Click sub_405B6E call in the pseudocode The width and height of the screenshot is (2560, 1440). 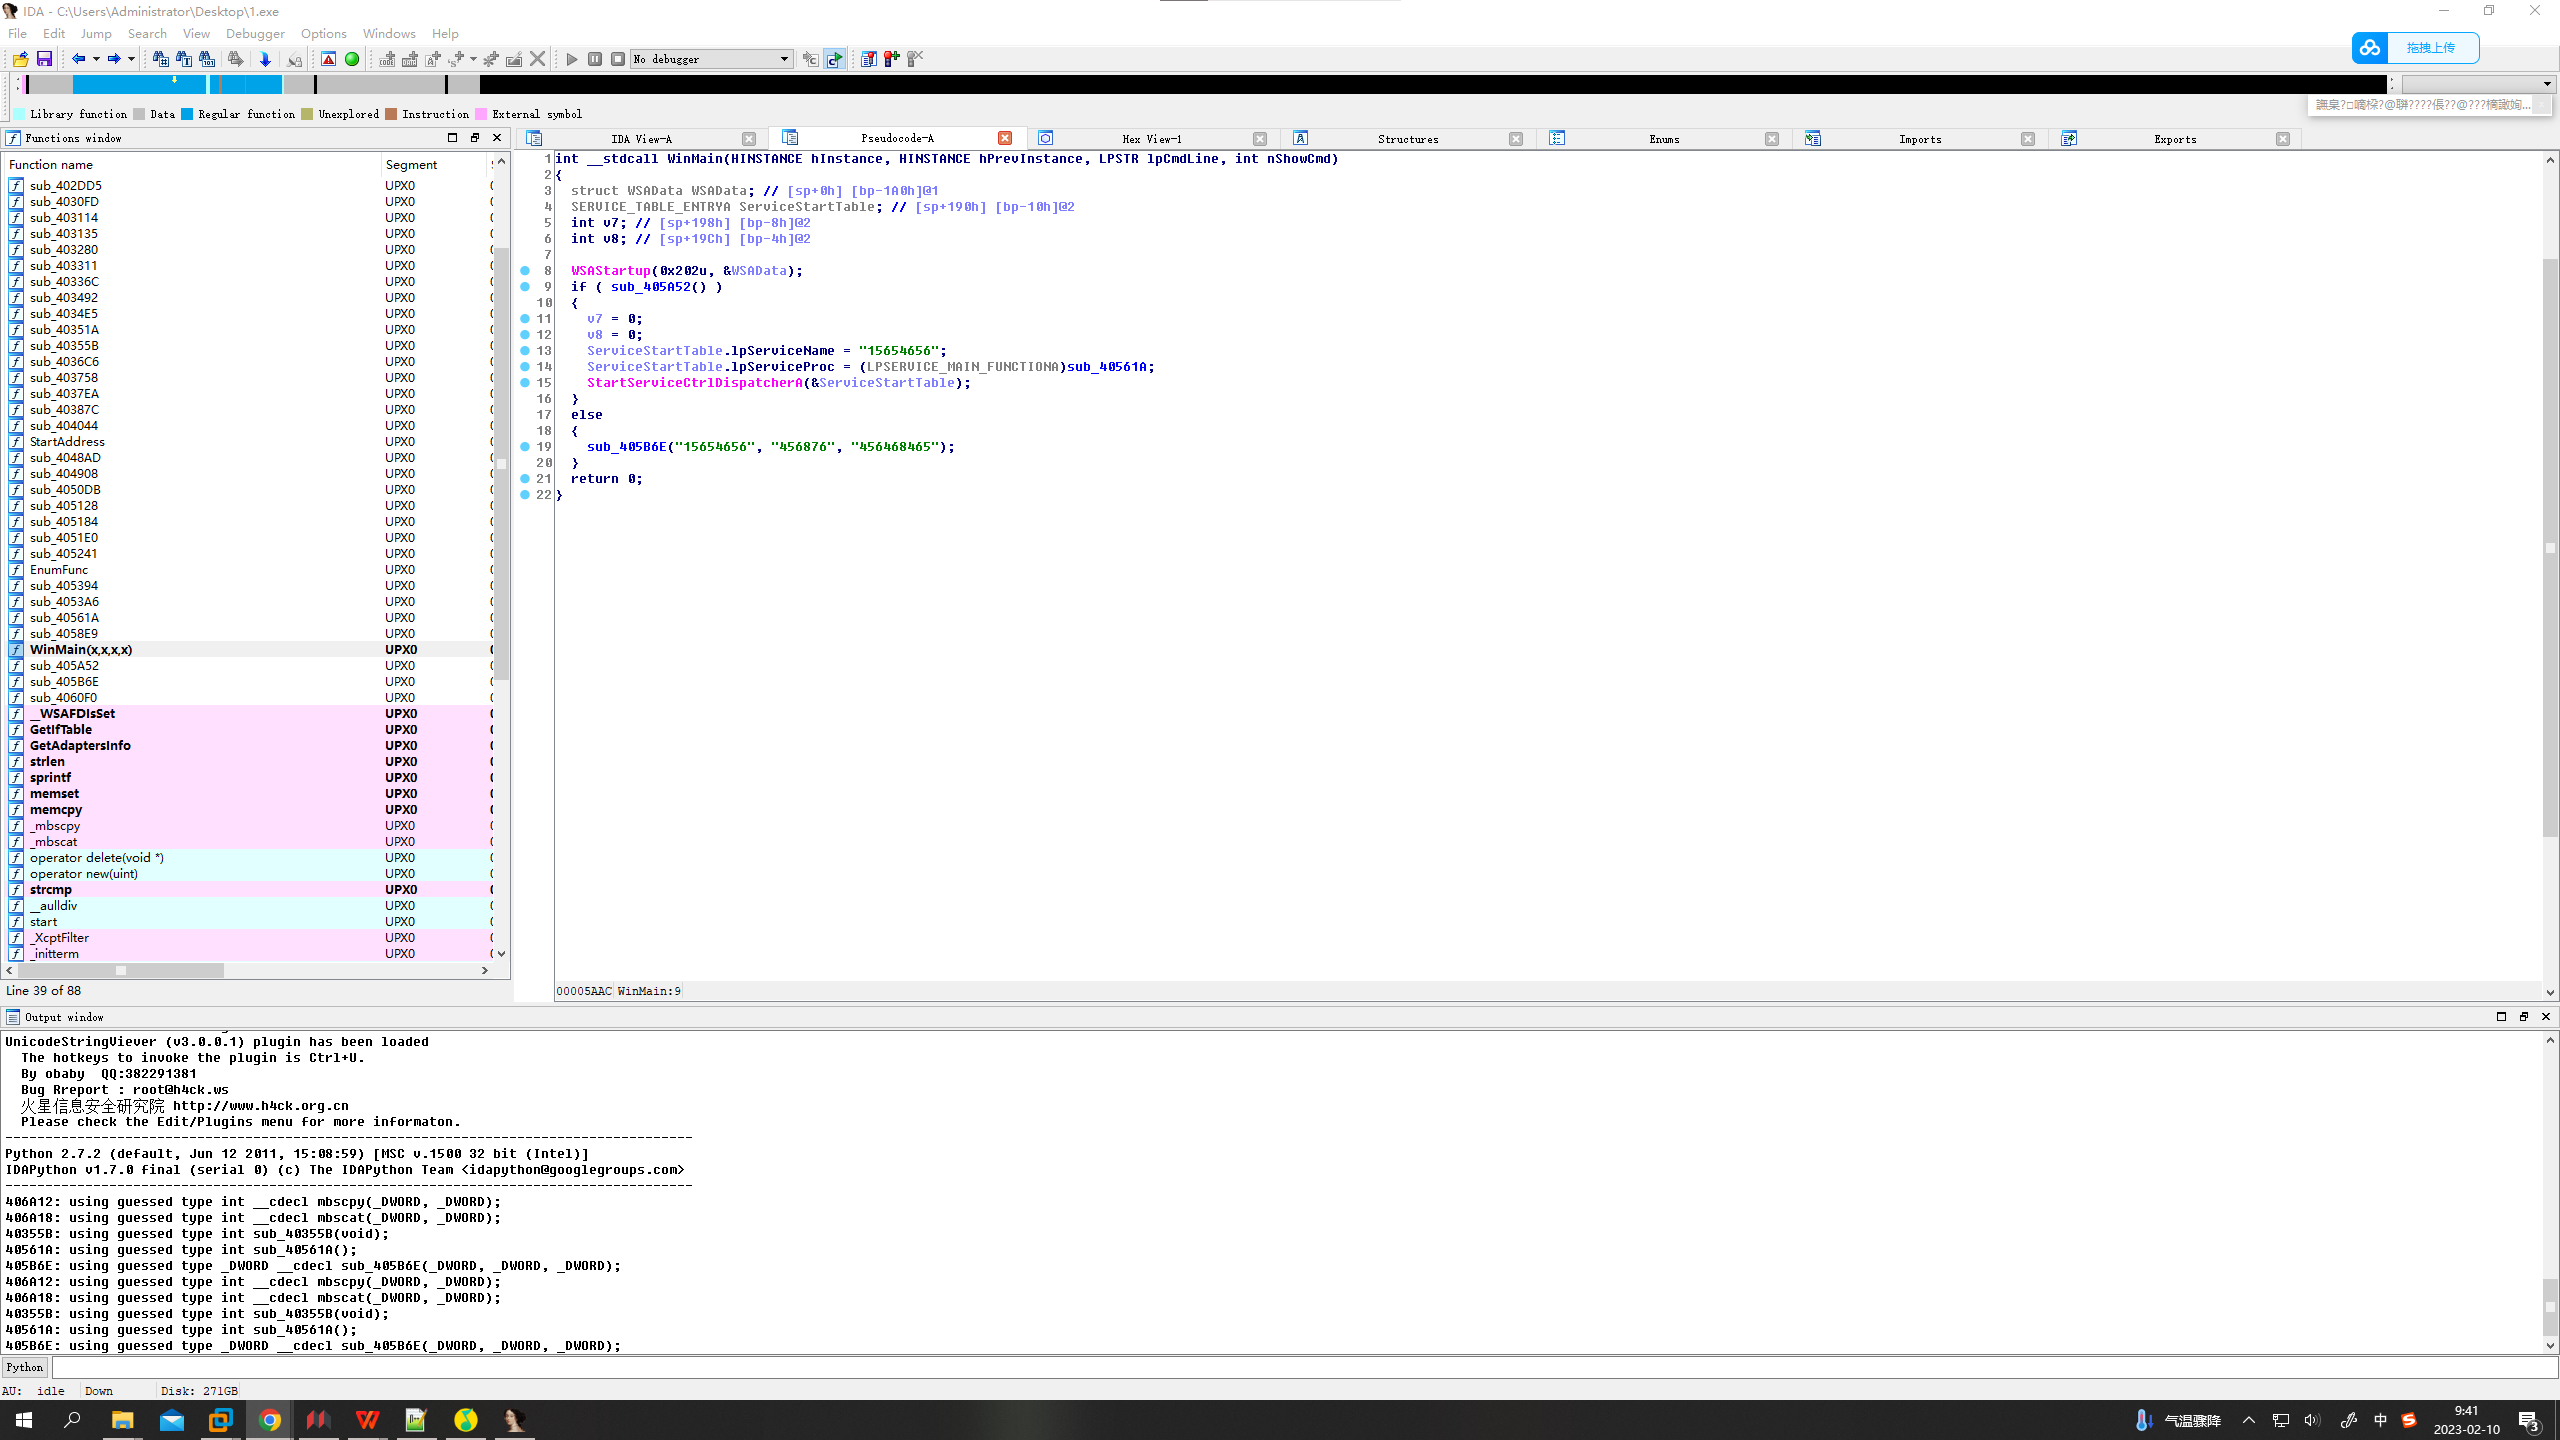tap(627, 447)
